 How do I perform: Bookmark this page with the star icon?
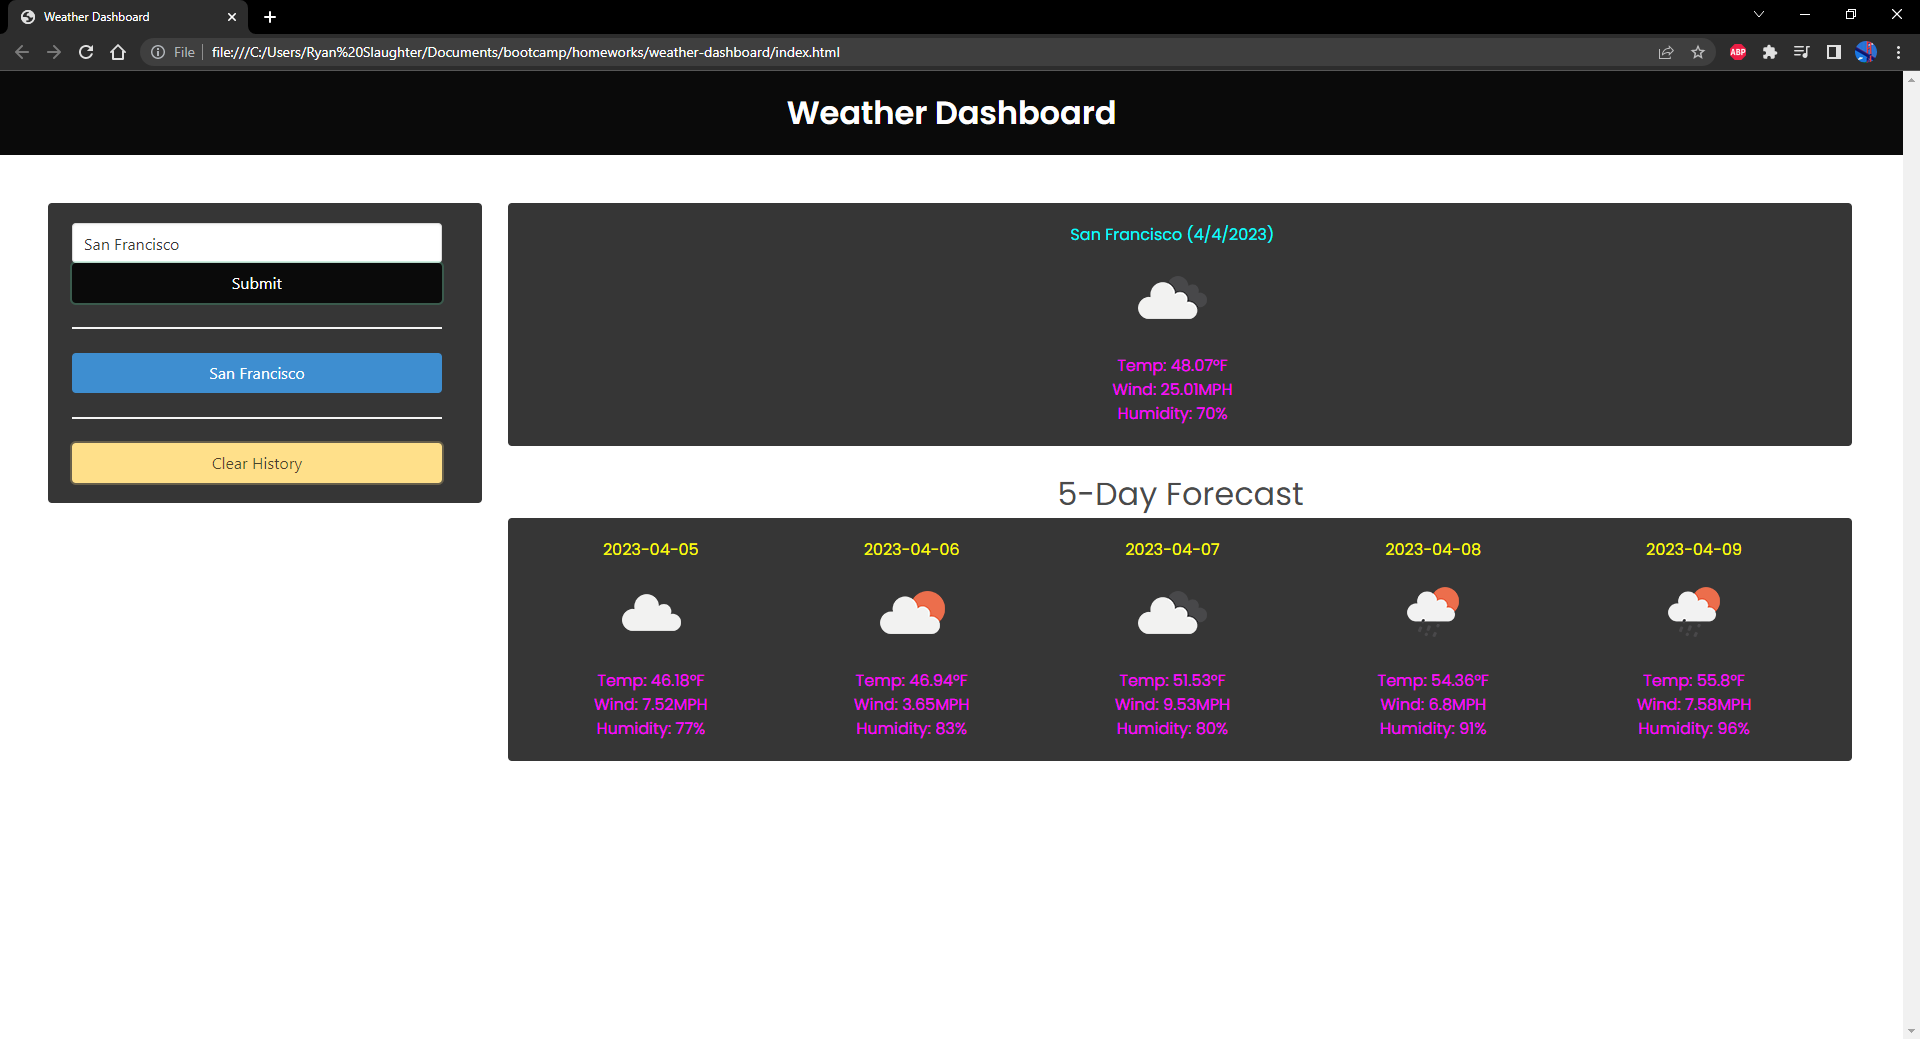point(1698,52)
